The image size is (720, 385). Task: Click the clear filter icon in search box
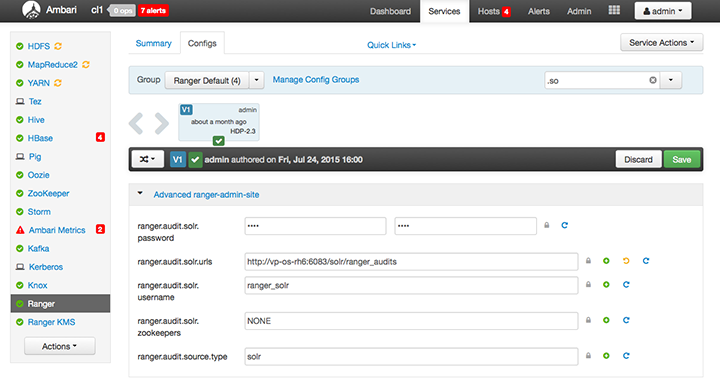[652, 80]
